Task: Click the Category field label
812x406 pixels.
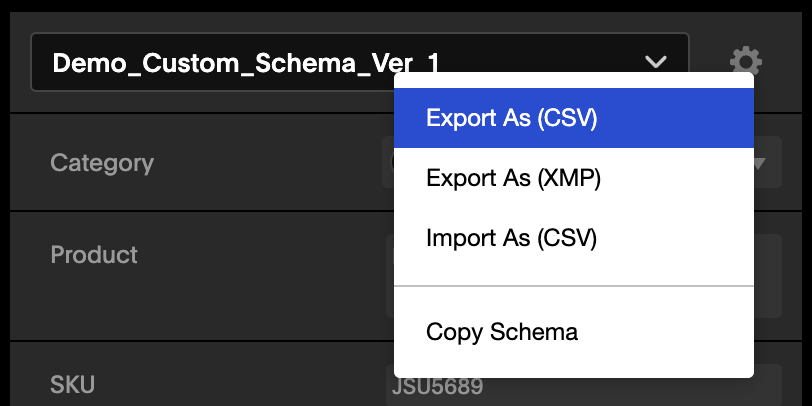Action: click(x=102, y=163)
